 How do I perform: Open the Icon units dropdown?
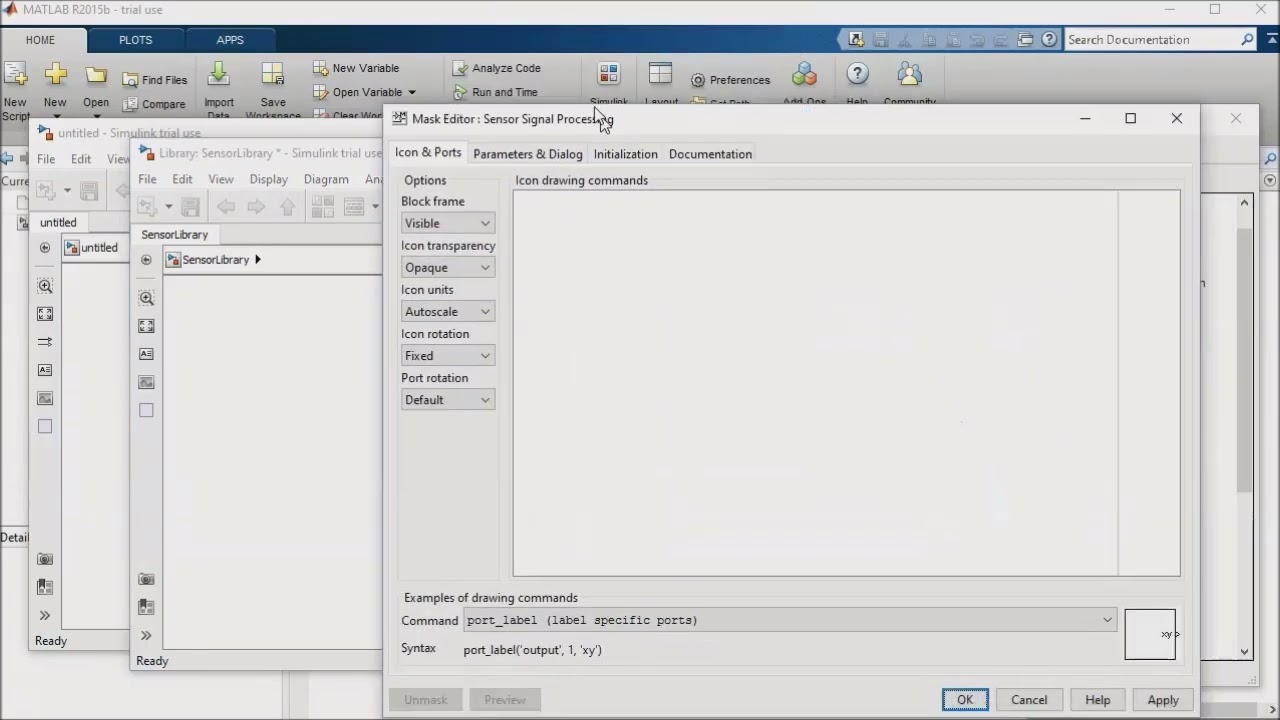click(x=447, y=311)
